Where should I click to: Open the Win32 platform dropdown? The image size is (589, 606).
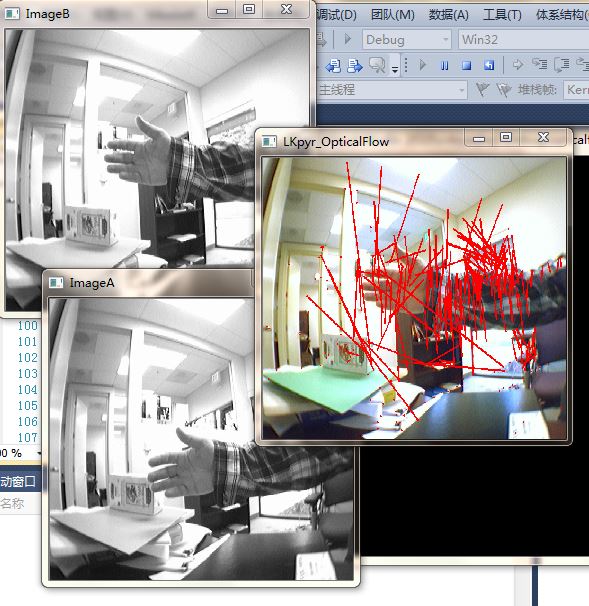(x=524, y=39)
